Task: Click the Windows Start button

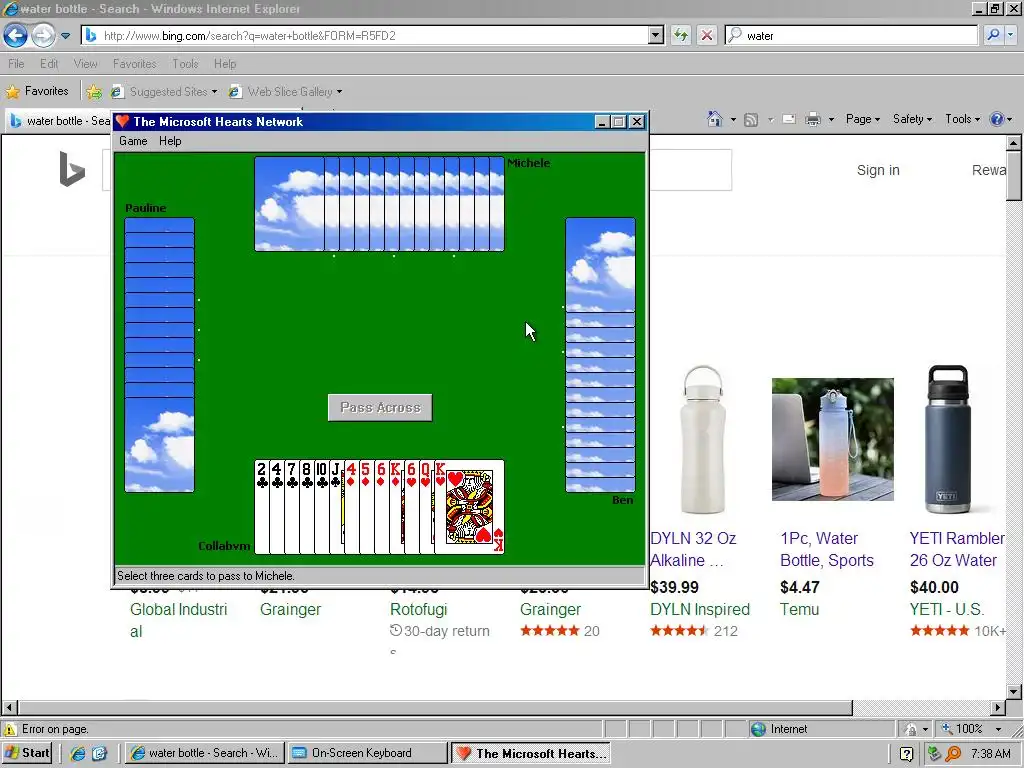Action: coord(27,753)
